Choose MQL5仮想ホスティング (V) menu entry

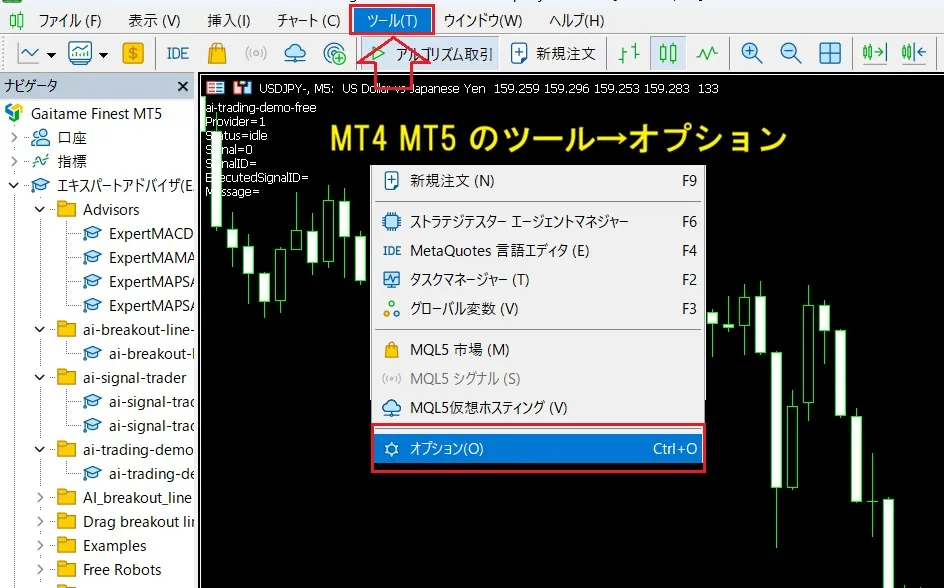pos(538,407)
